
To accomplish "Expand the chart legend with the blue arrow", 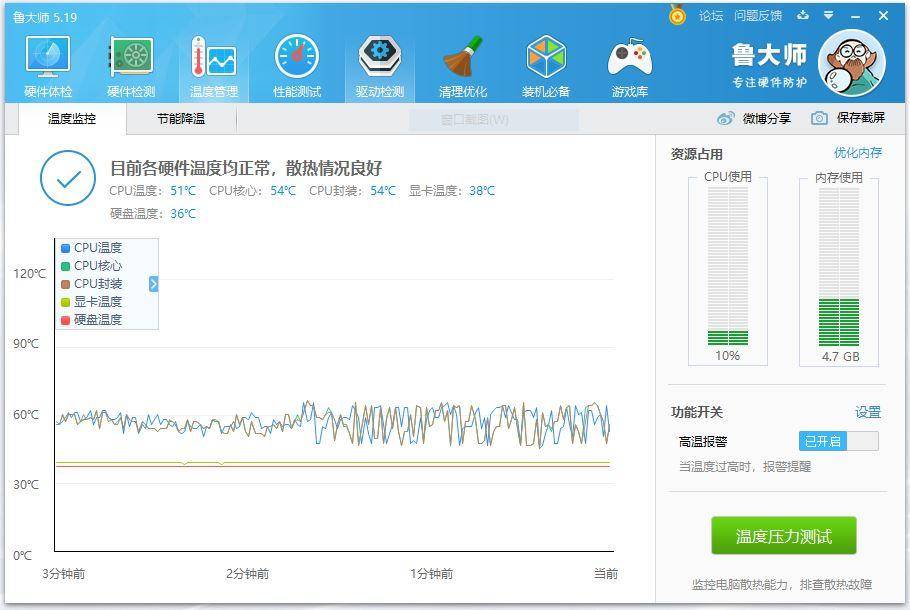I will click(x=152, y=284).
